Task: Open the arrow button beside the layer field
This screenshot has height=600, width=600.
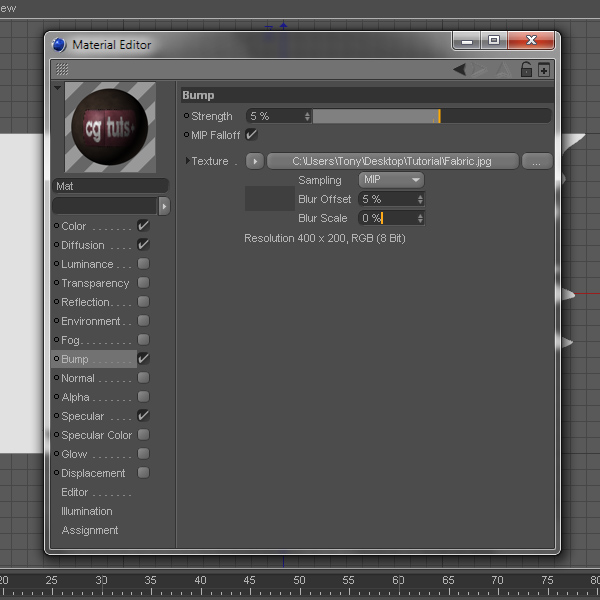Action: coord(164,206)
